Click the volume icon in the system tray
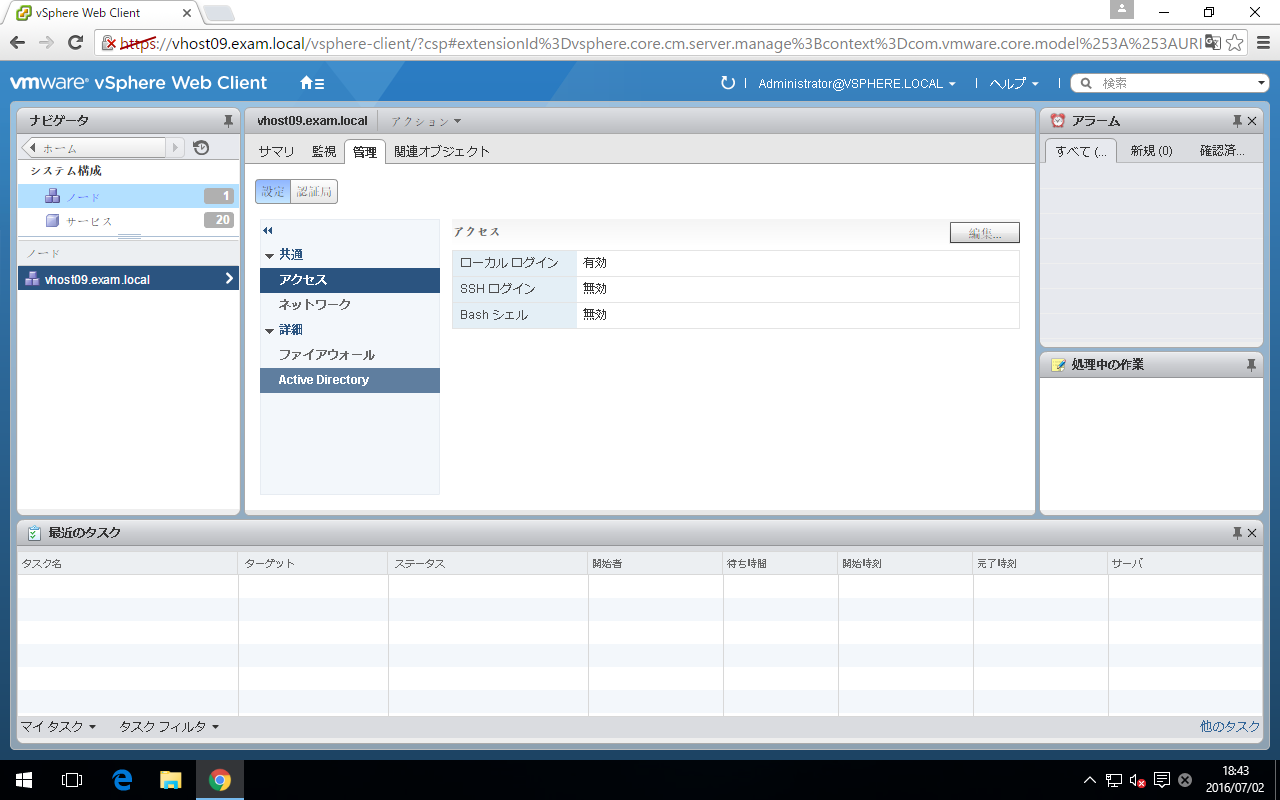The image size is (1280, 800). pos(1137,780)
